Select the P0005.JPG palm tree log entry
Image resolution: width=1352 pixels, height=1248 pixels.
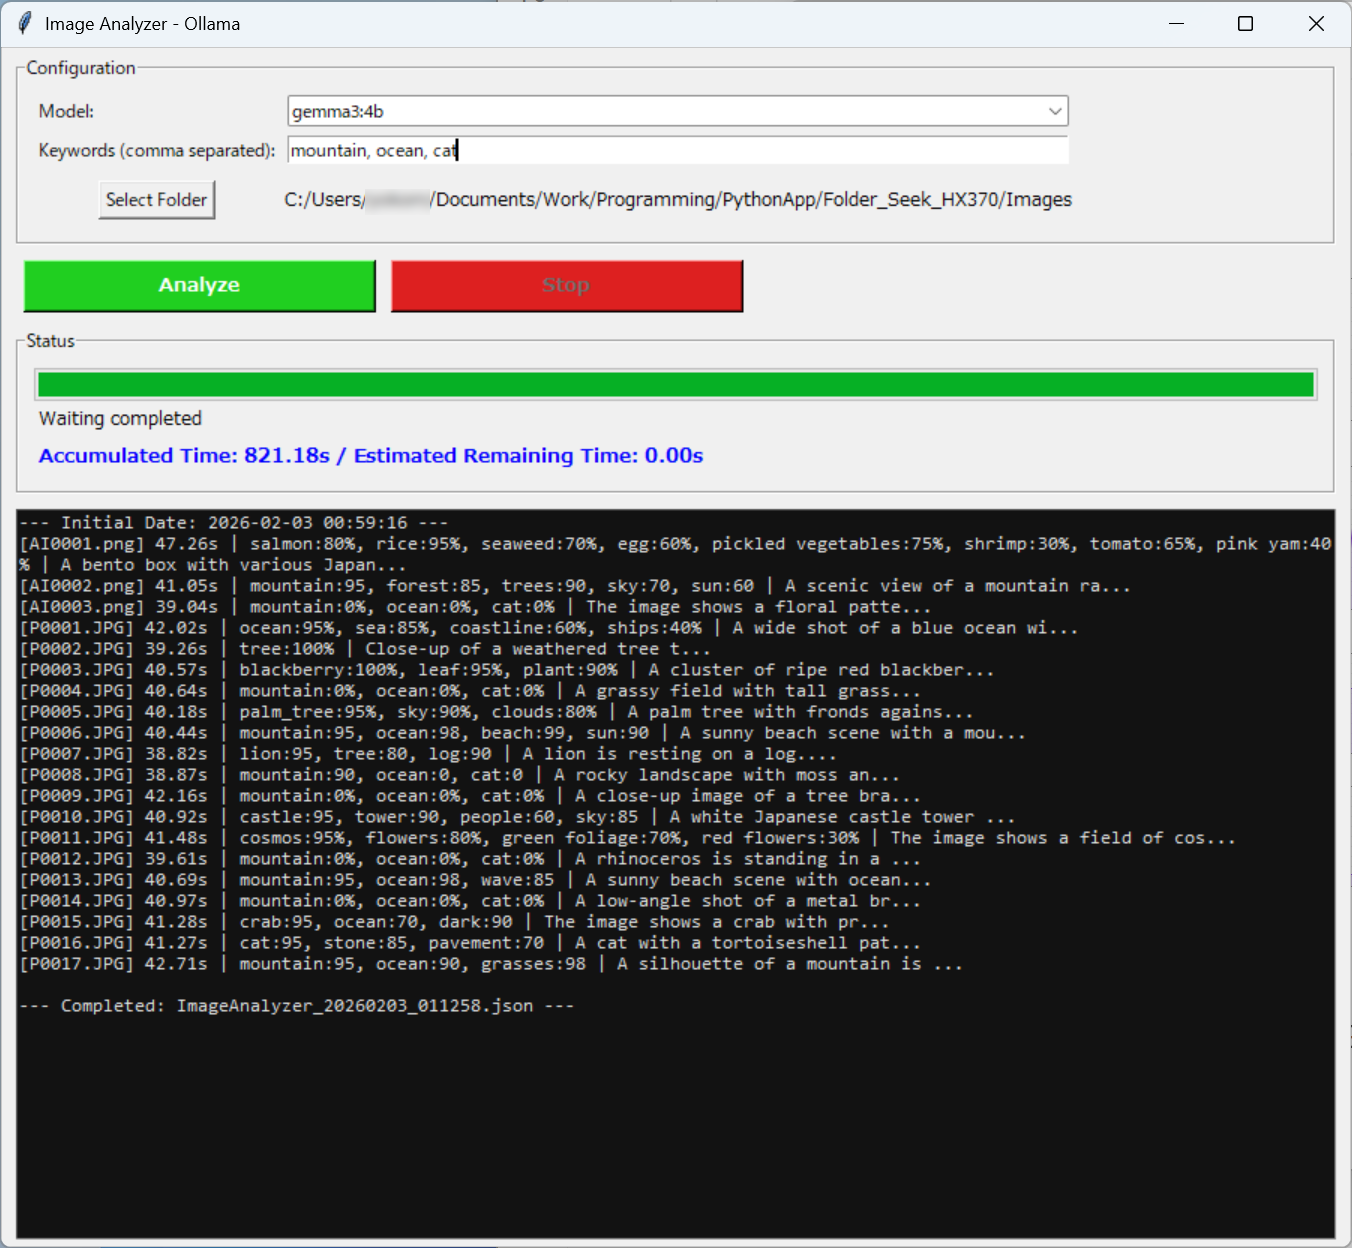(496, 712)
